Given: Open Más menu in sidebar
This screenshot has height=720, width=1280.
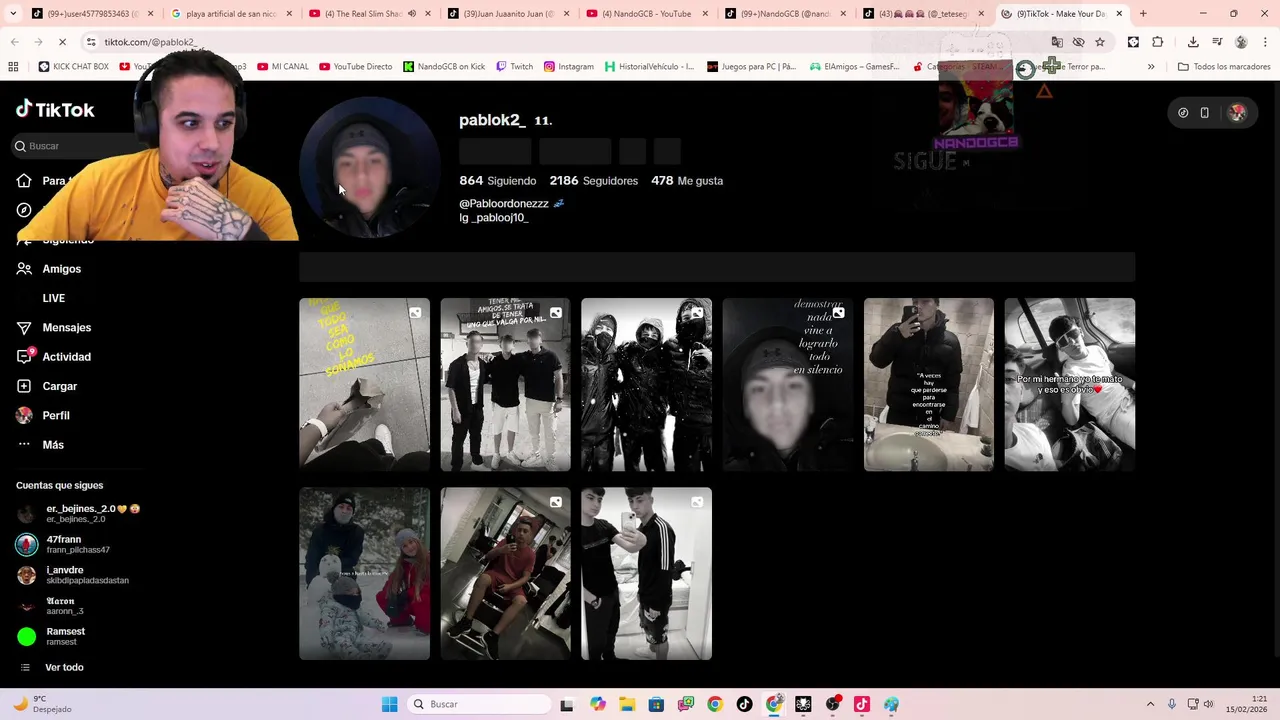Looking at the screenshot, I should click(40, 445).
